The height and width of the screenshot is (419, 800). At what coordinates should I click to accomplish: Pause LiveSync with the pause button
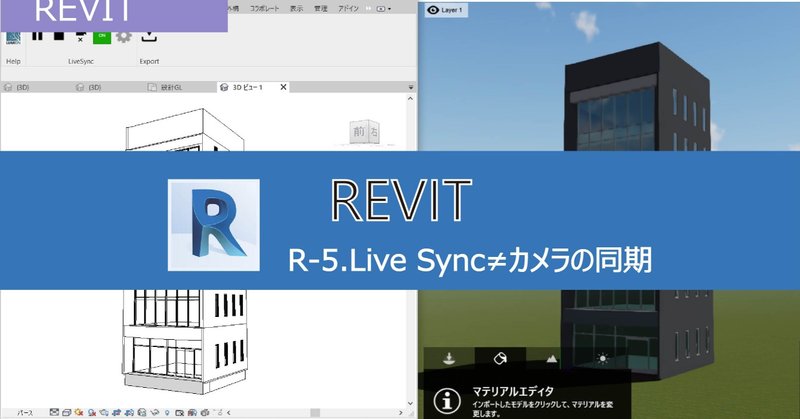37,35
